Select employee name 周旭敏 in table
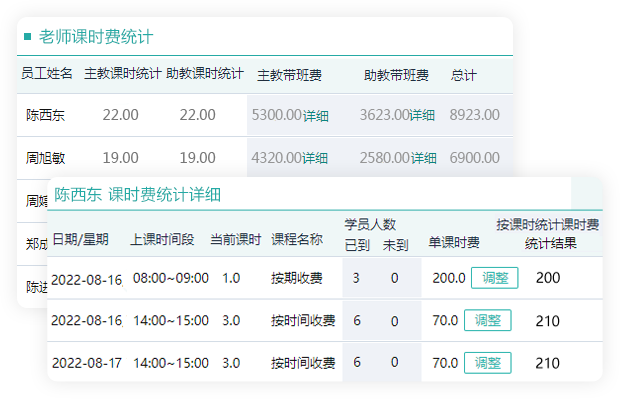 (x=45, y=158)
